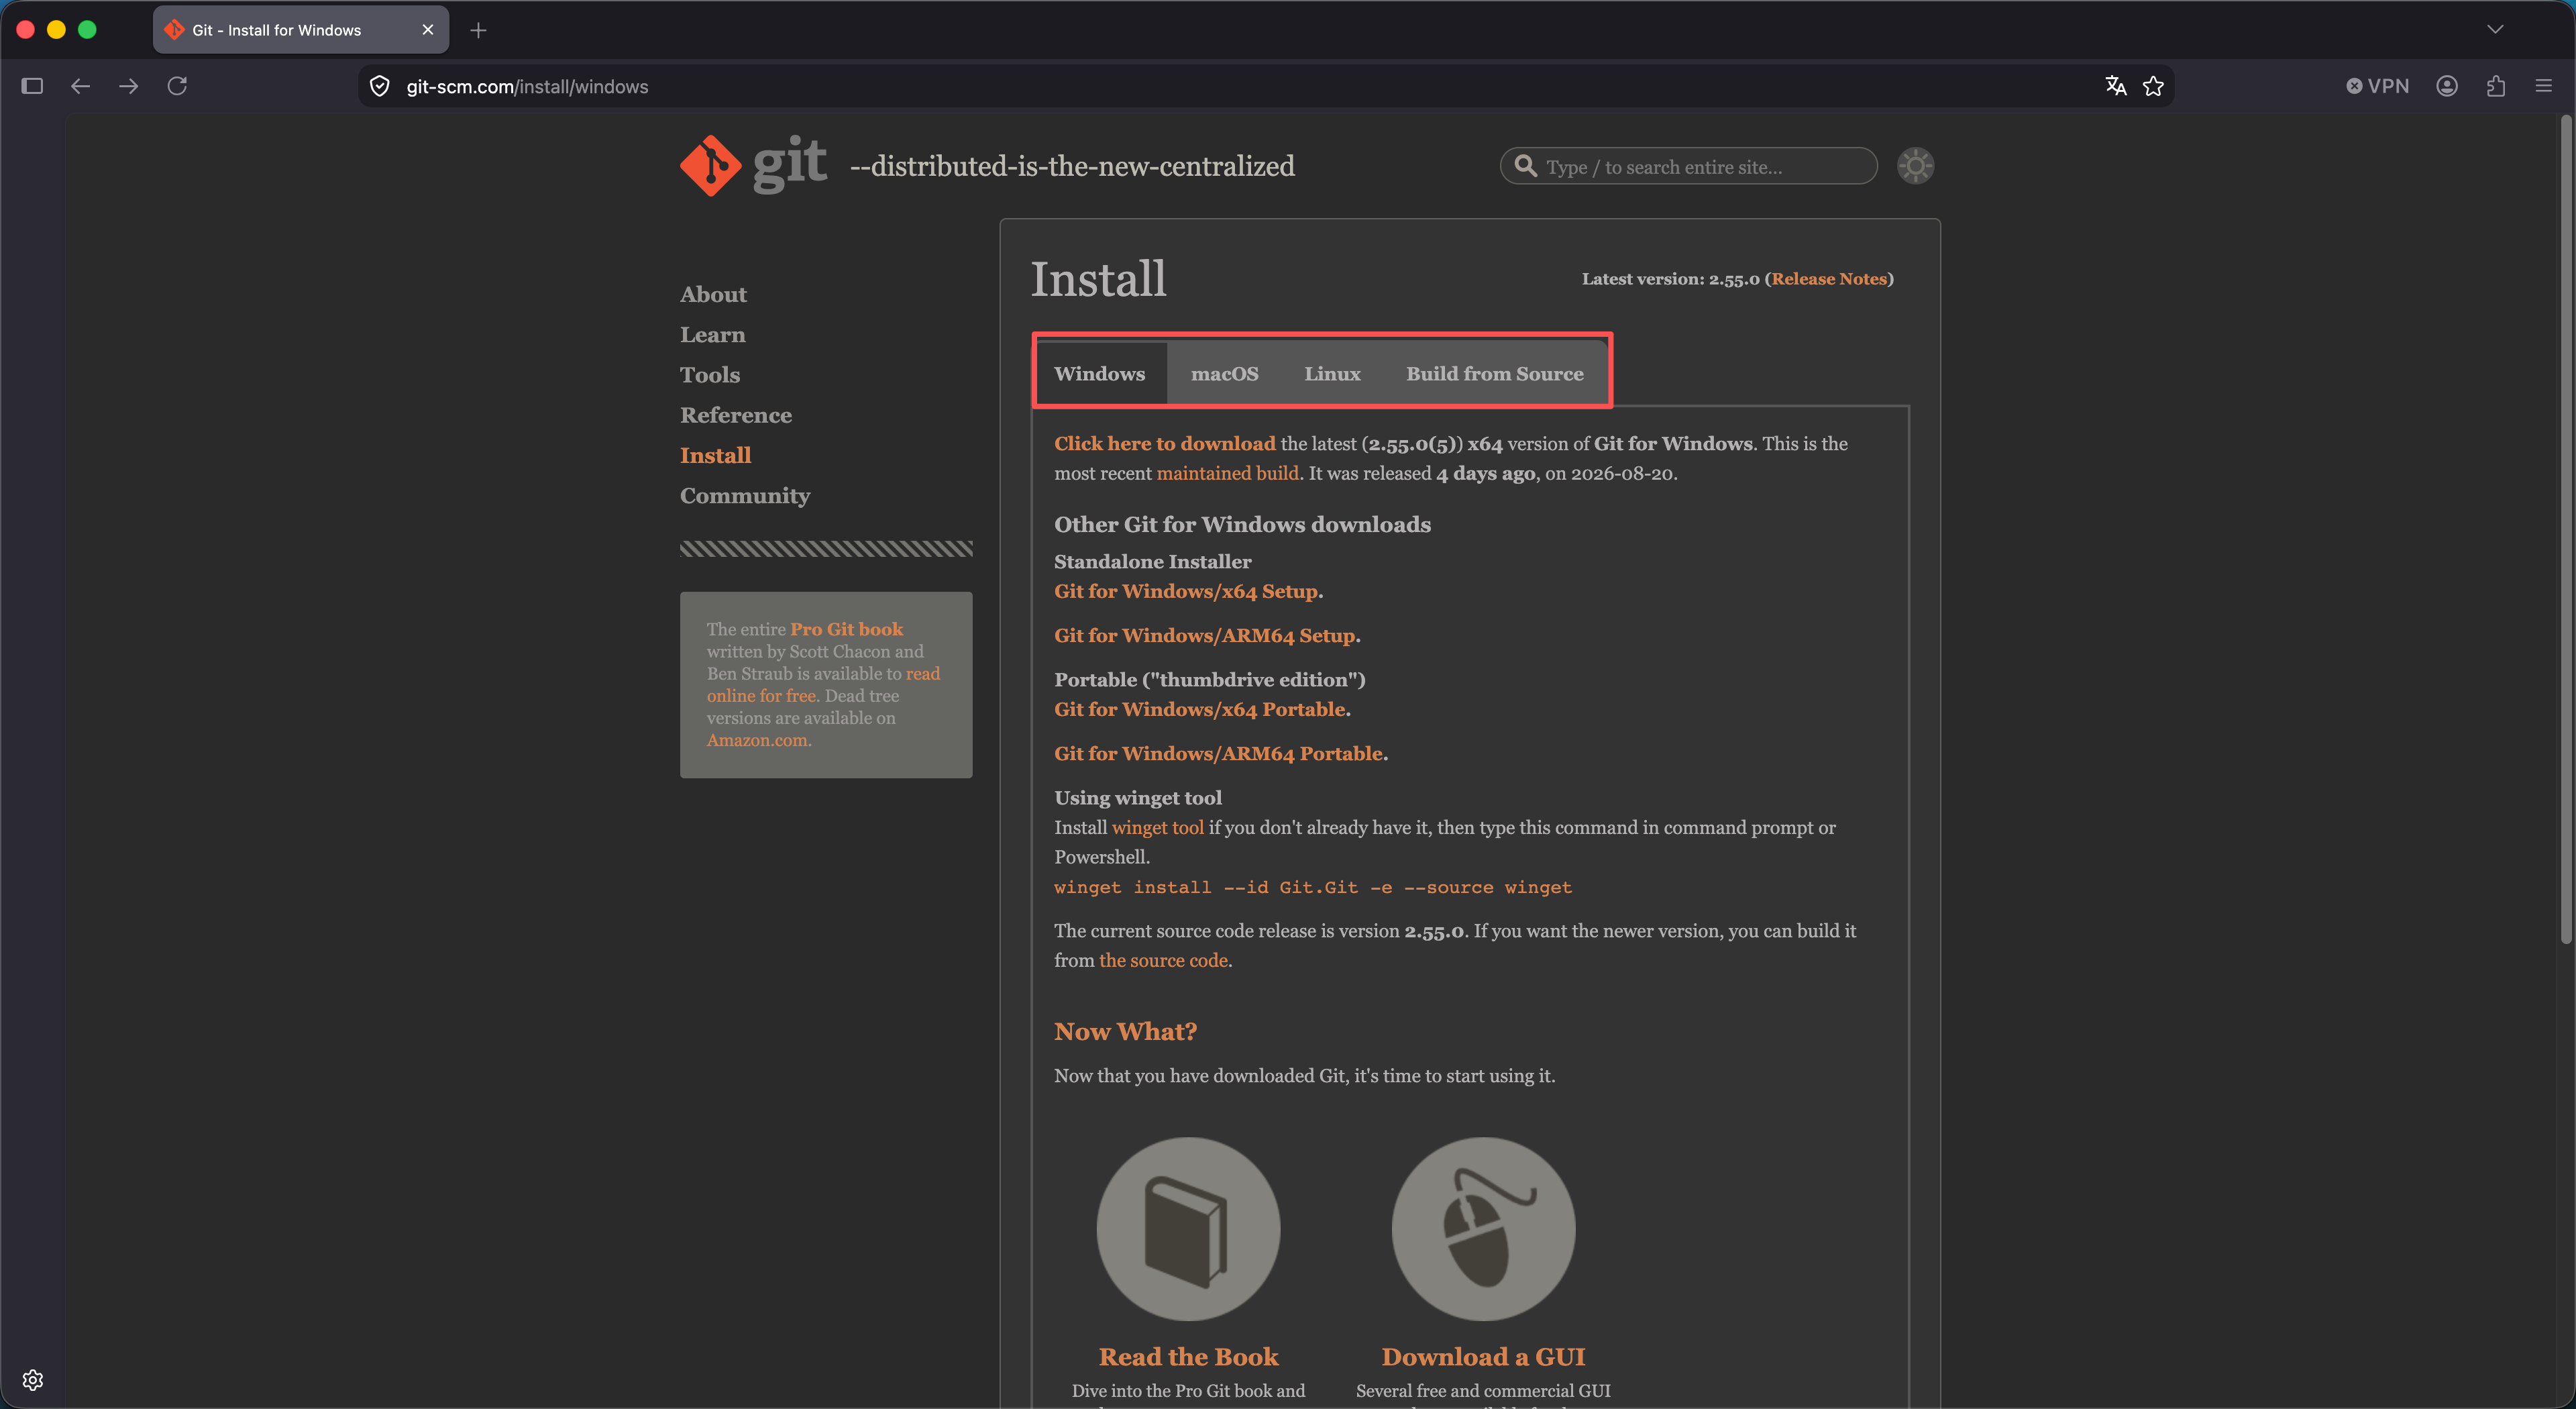
Task: Open the Community navigation item
Action: coord(745,496)
